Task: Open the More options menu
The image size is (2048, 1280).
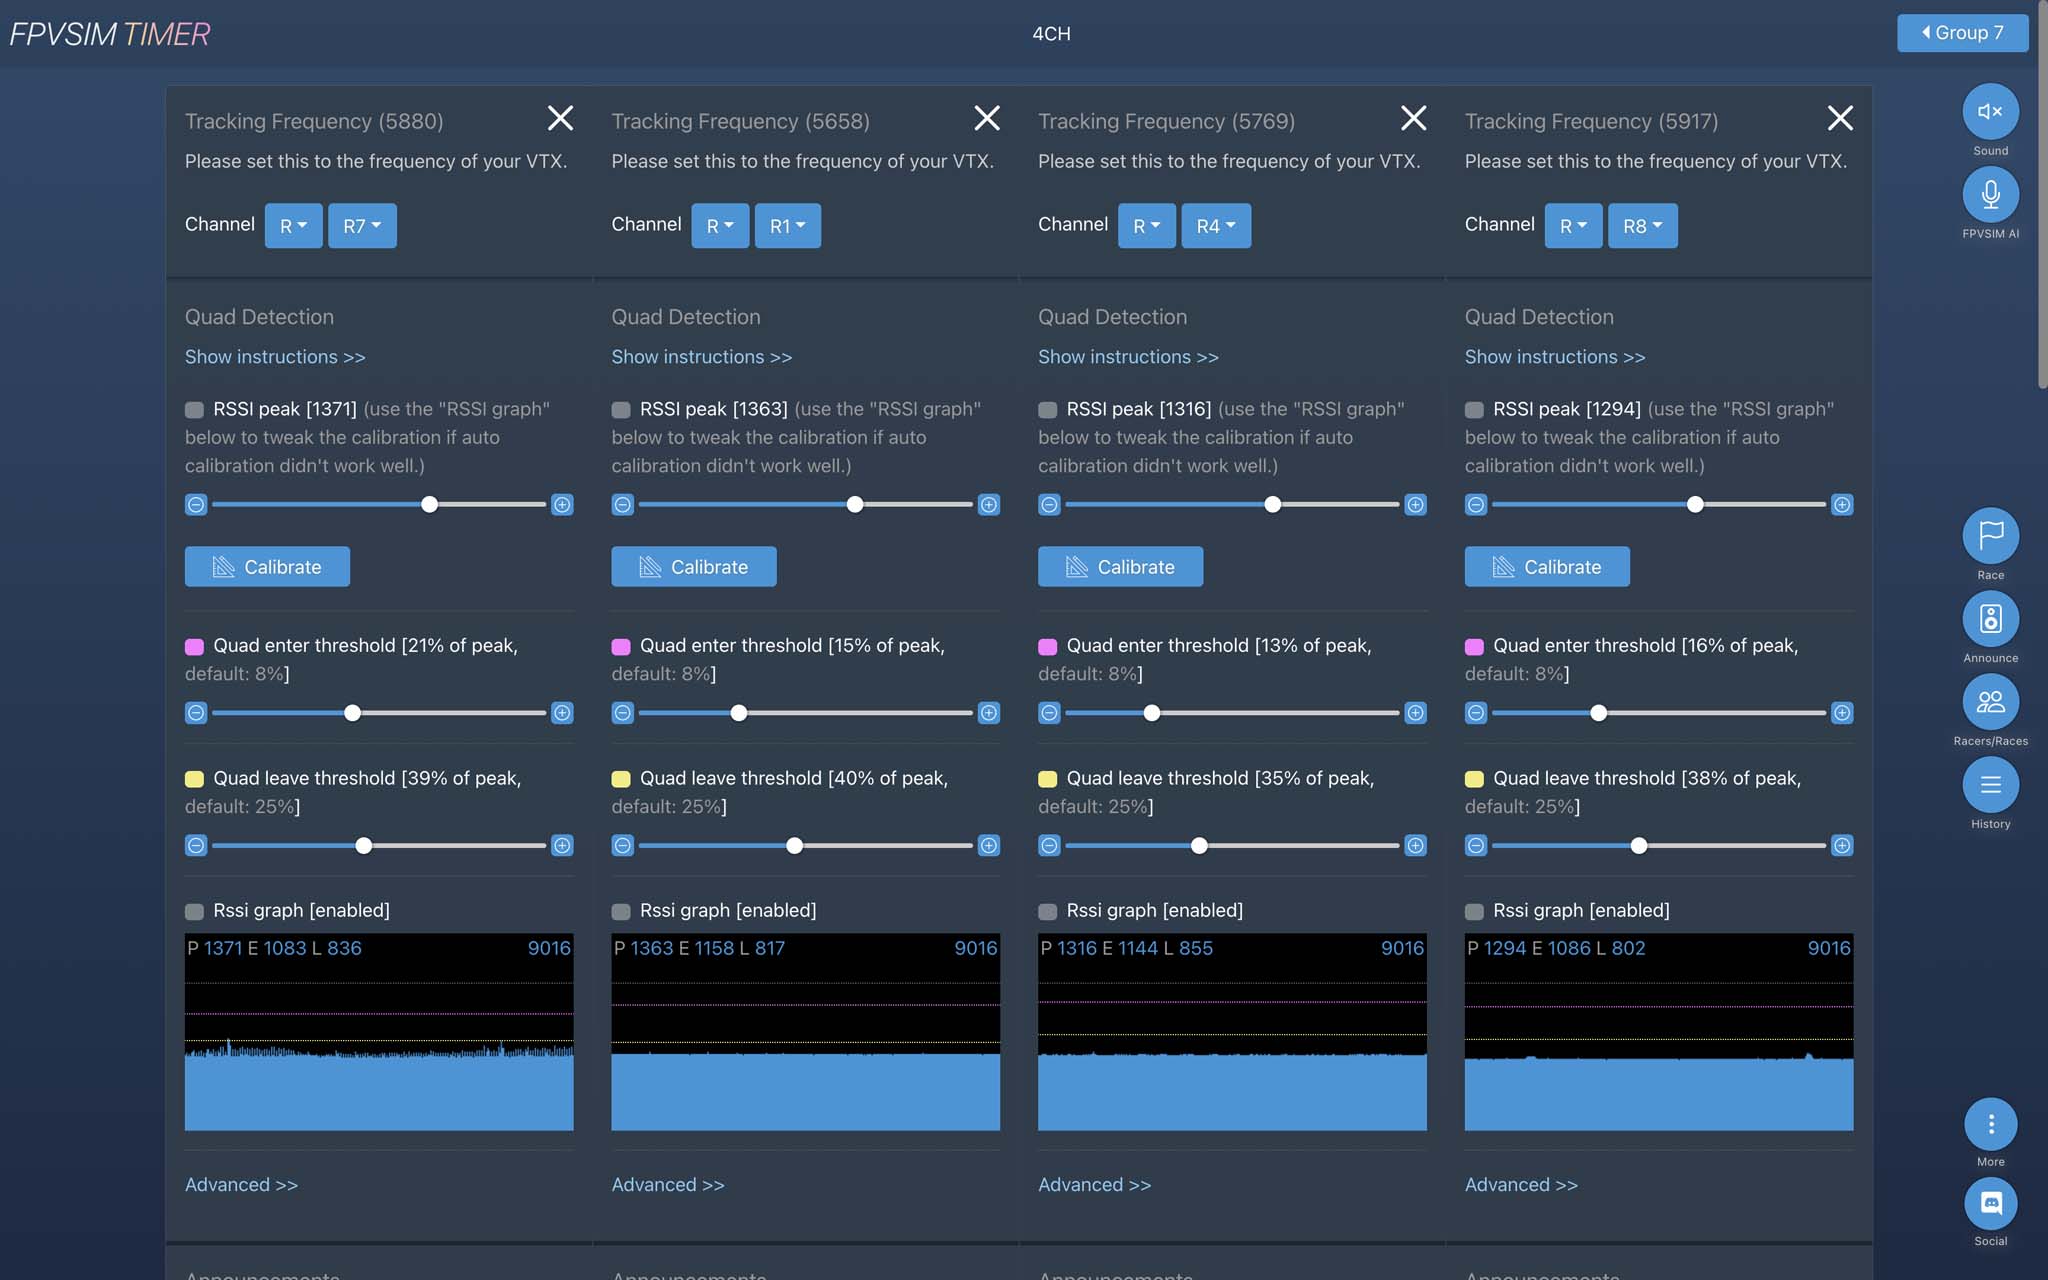Action: coord(1990,1125)
